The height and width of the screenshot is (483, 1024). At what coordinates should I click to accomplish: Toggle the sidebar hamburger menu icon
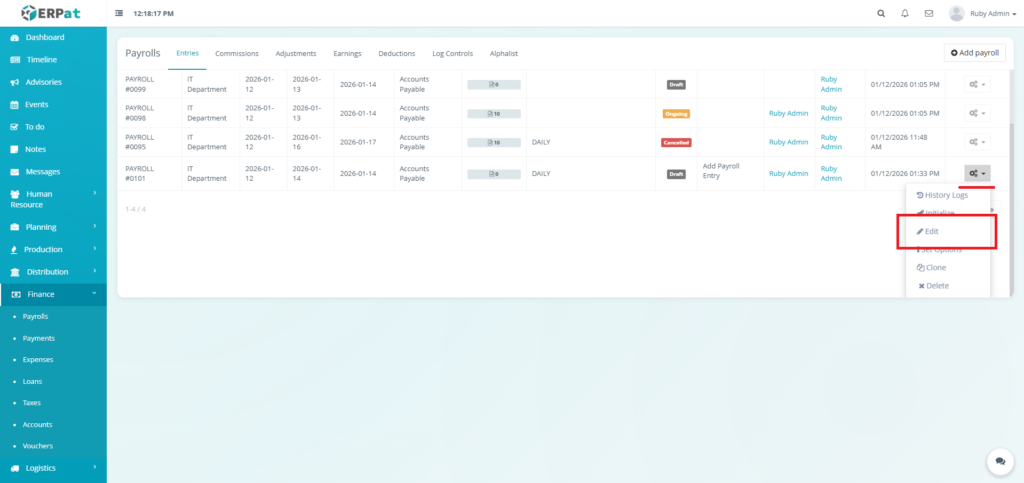[120, 14]
